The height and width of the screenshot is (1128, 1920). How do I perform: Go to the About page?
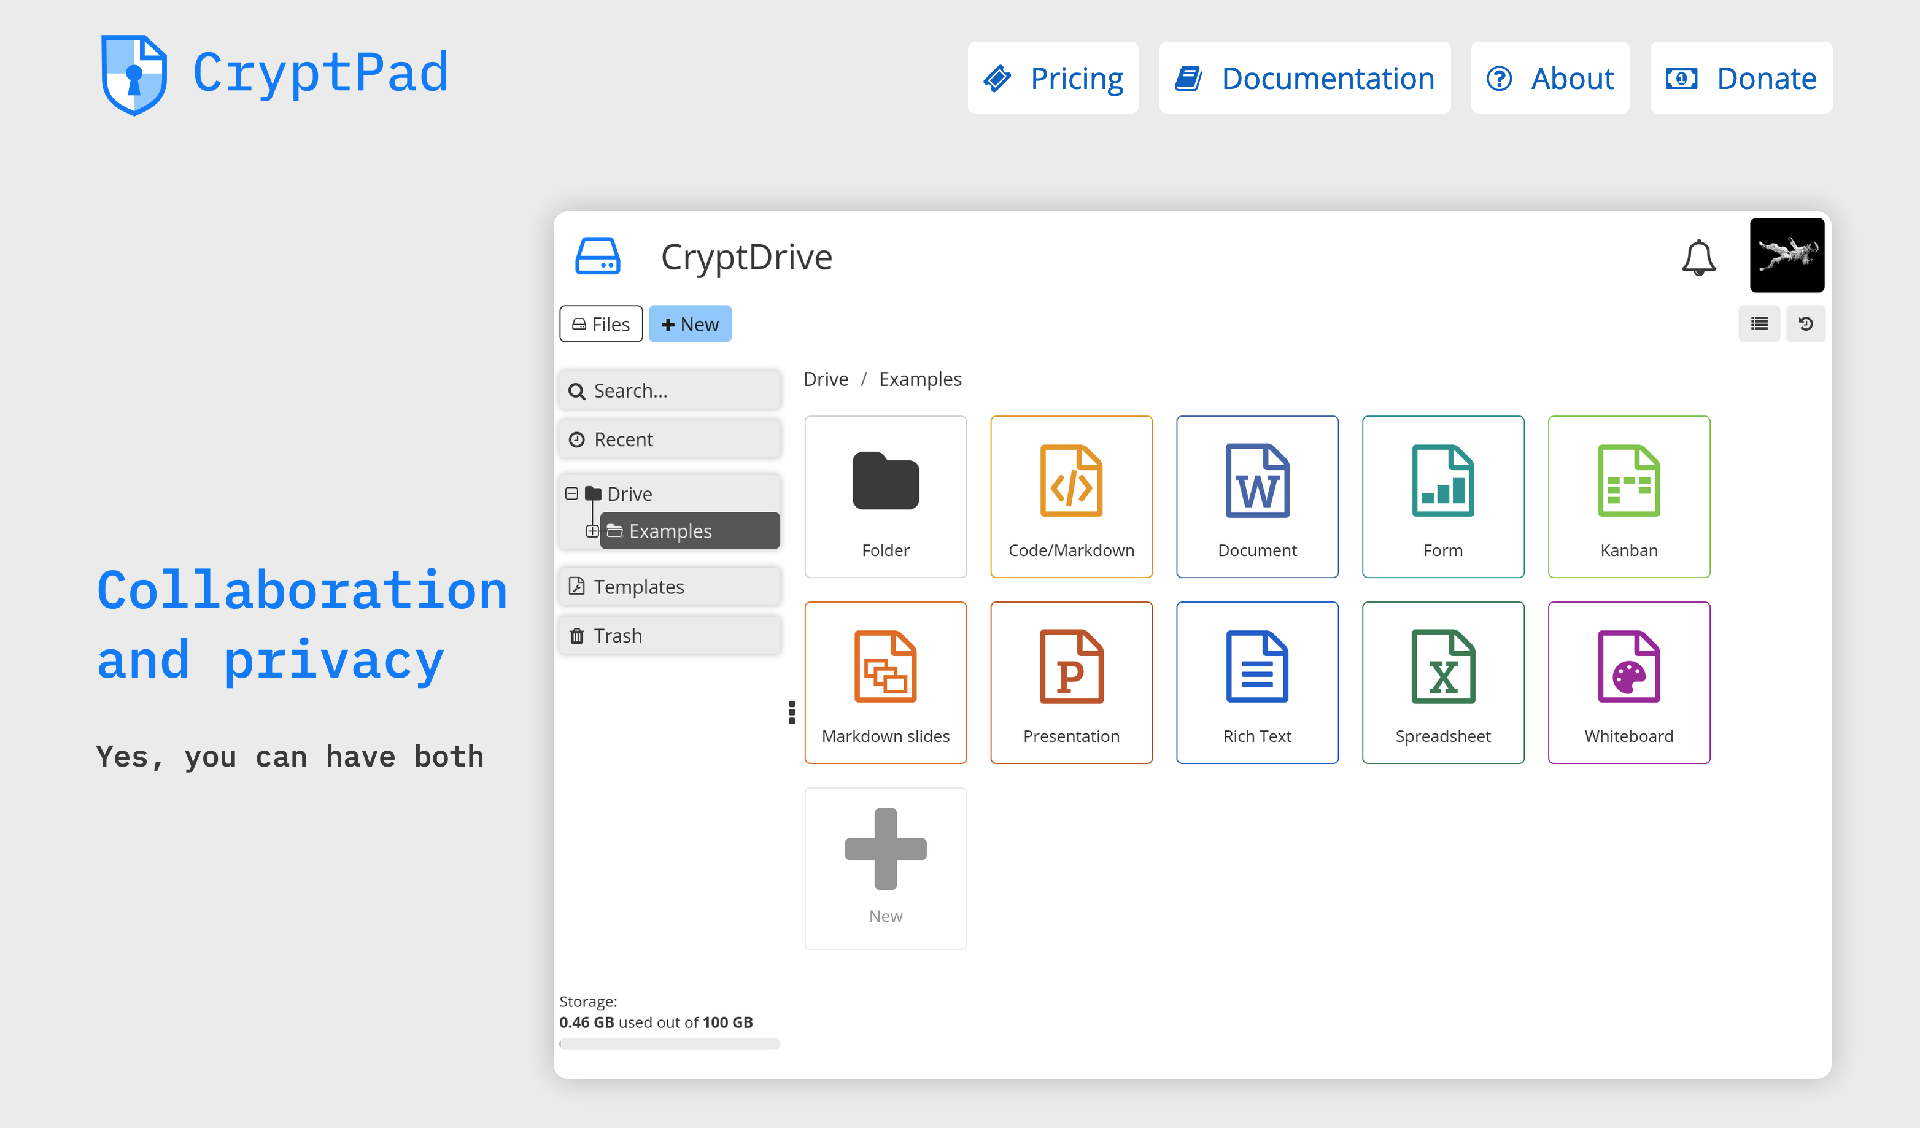[1550, 78]
